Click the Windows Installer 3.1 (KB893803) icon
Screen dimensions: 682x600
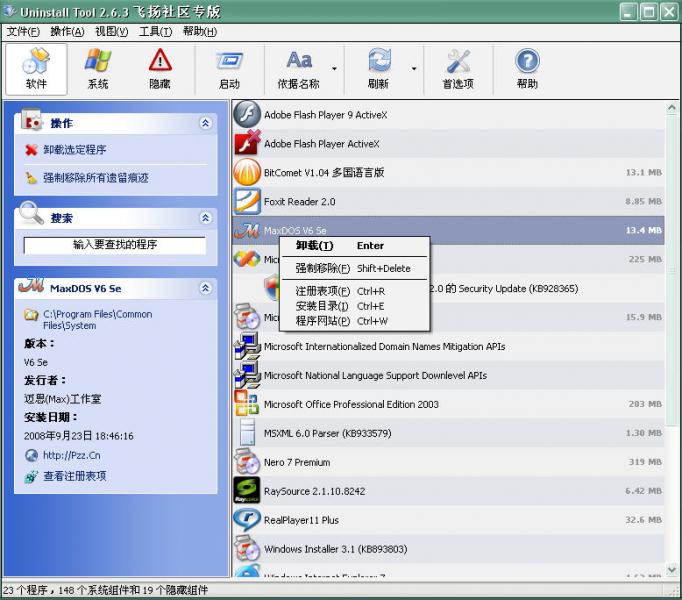click(x=247, y=548)
